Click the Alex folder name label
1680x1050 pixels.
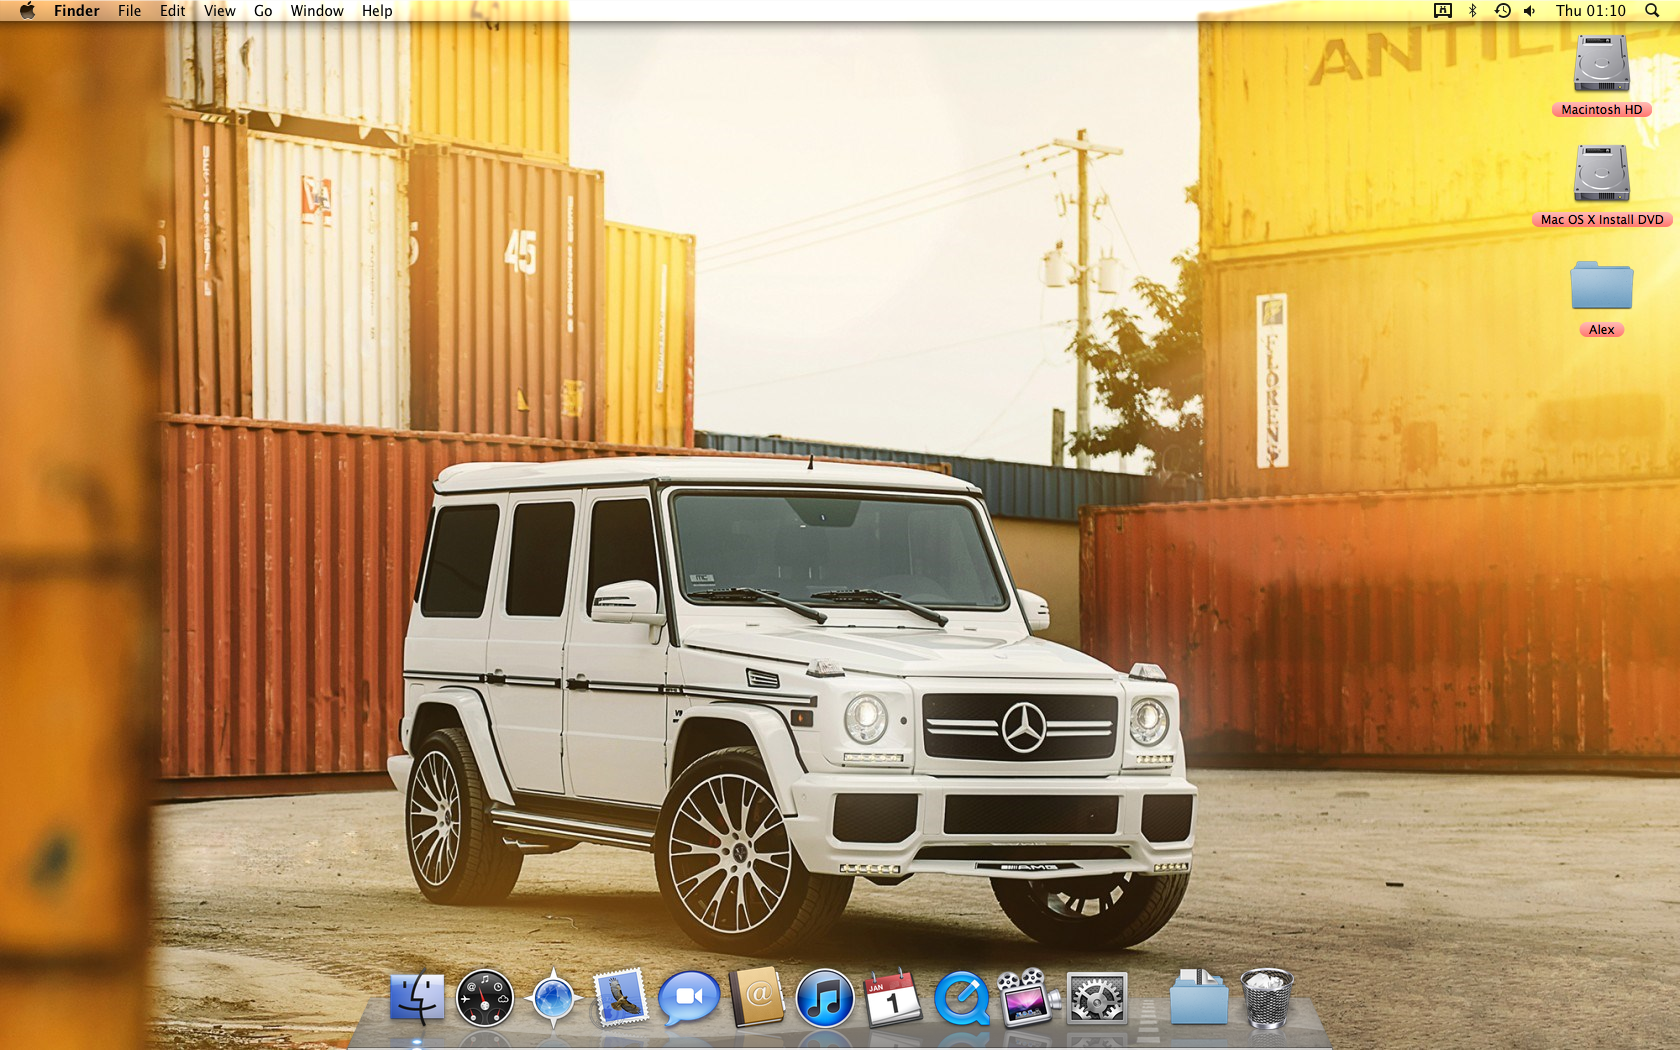pyautogui.click(x=1602, y=330)
